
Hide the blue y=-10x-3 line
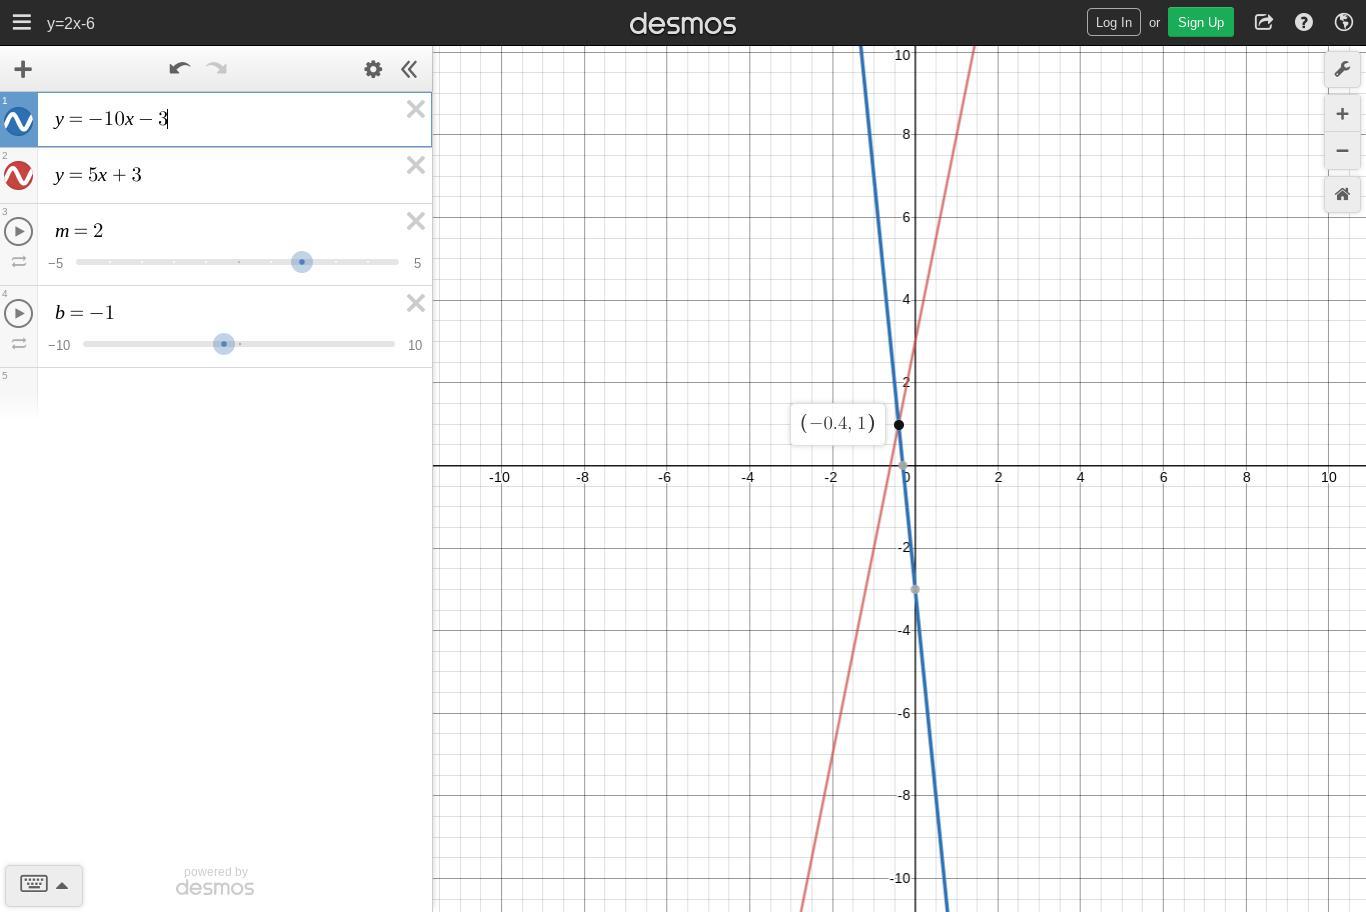click(x=19, y=121)
